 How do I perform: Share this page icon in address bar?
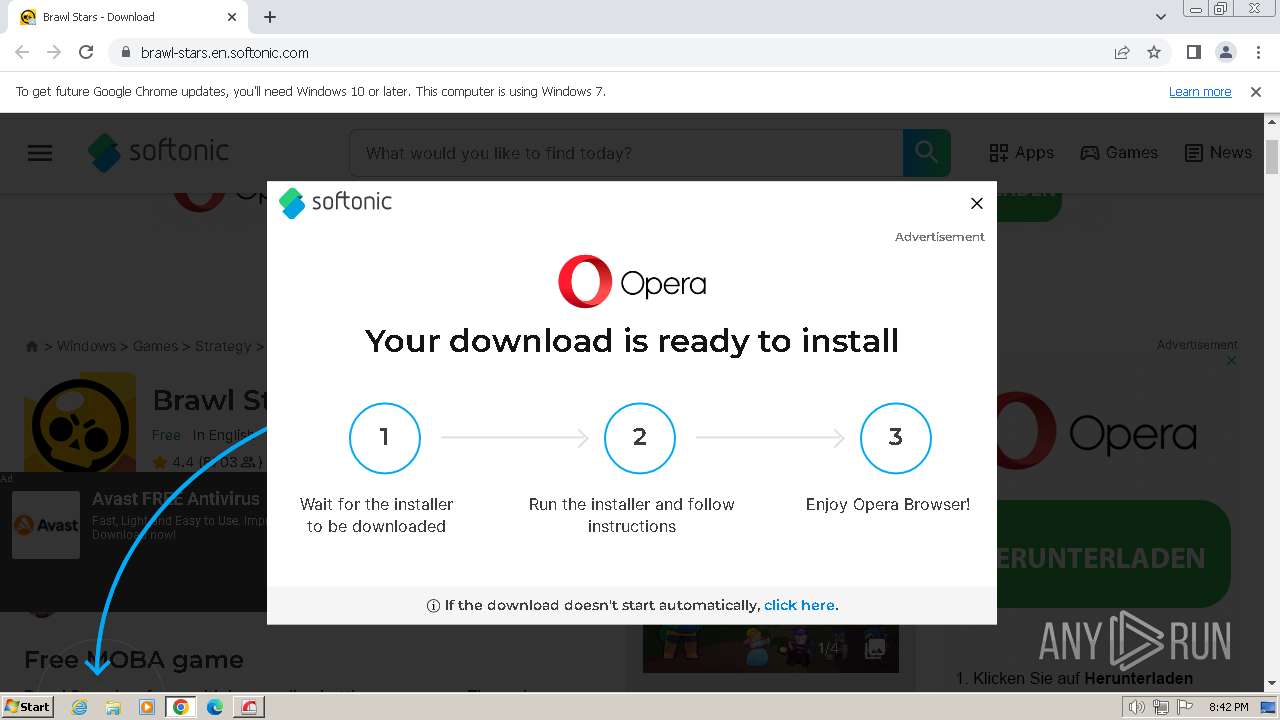pyautogui.click(x=1122, y=52)
